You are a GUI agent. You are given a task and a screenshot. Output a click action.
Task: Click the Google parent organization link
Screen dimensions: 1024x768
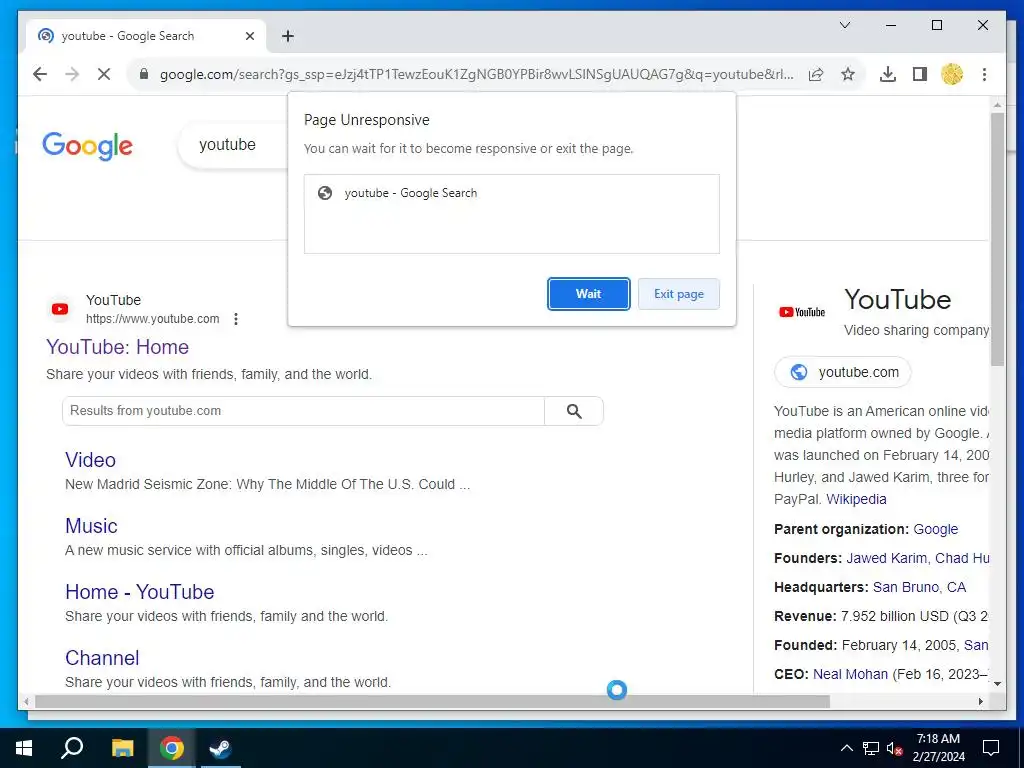pyautogui.click(x=935, y=529)
